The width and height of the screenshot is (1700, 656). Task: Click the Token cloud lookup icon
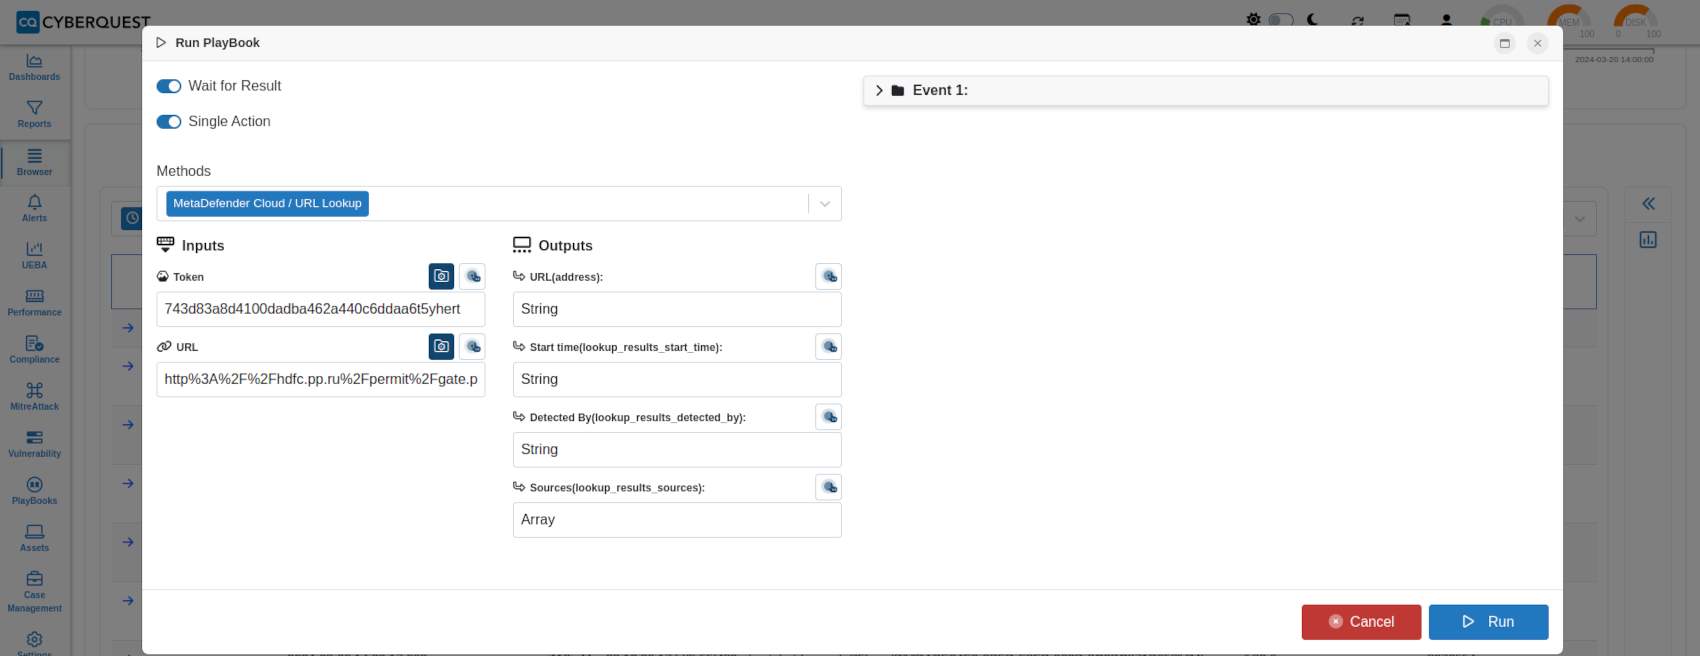pyautogui.click(x=472, y=277)
